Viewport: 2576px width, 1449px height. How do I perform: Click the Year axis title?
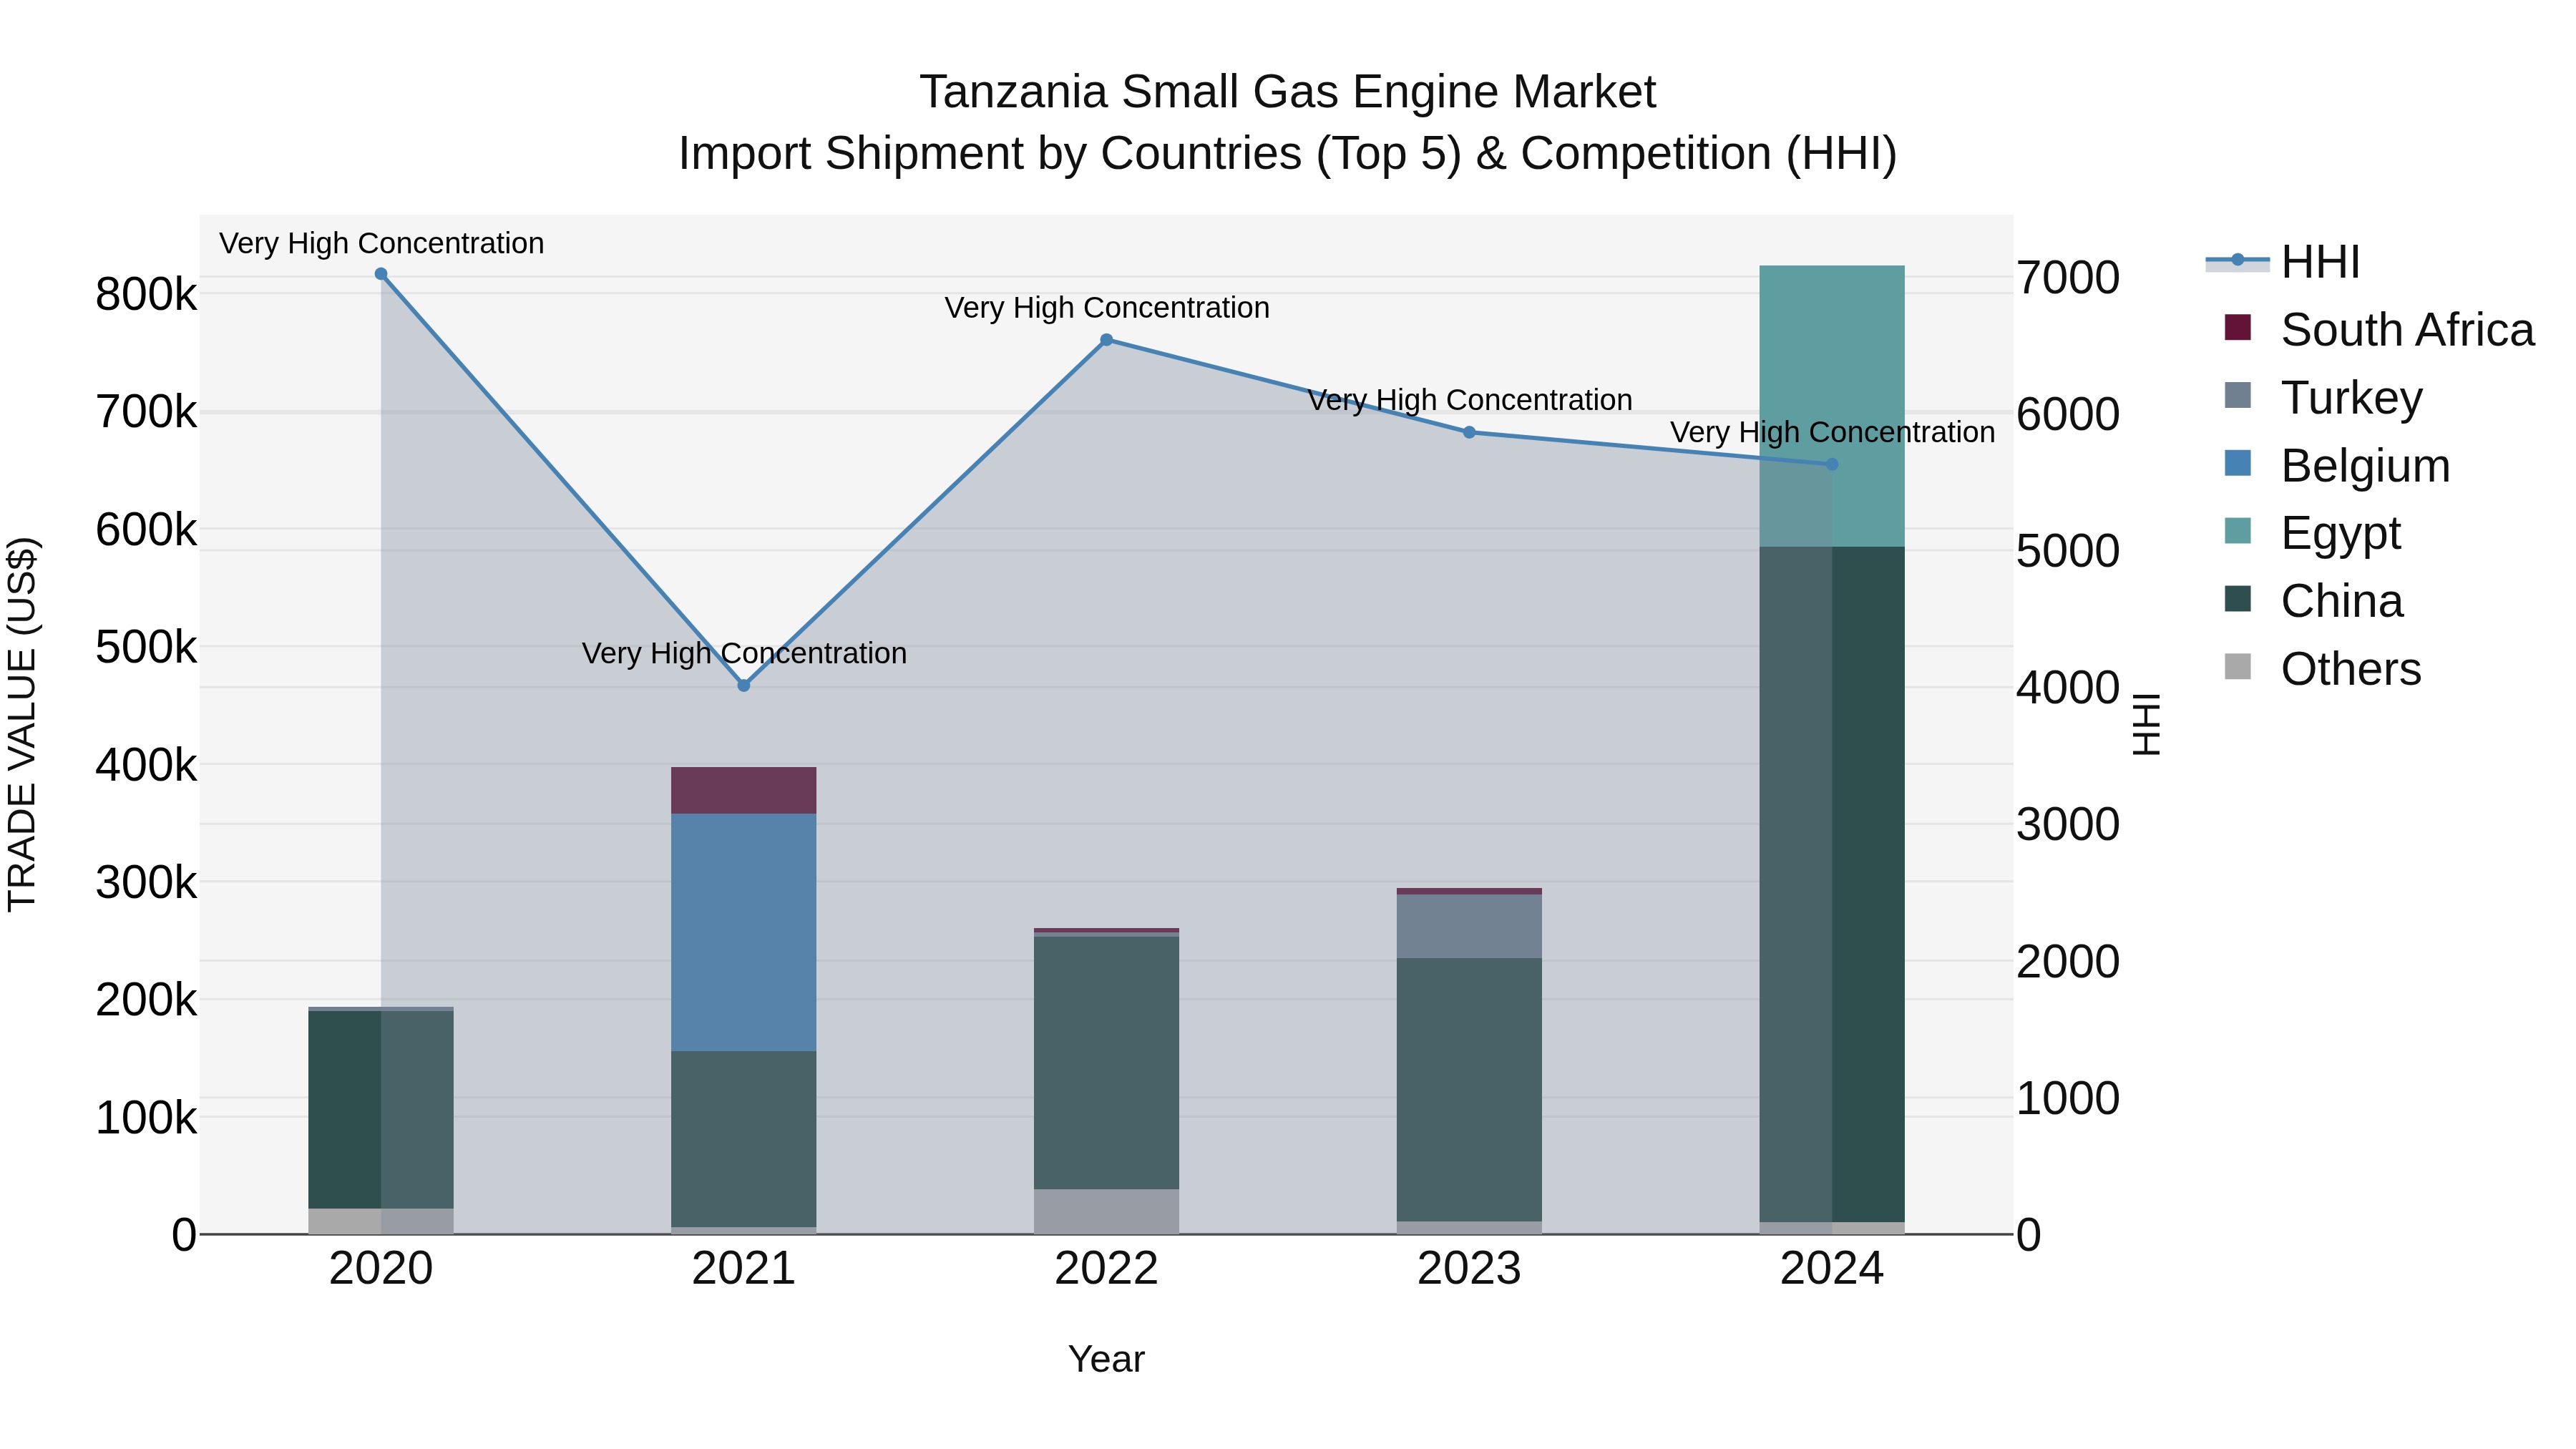tap(1106, 1359)
